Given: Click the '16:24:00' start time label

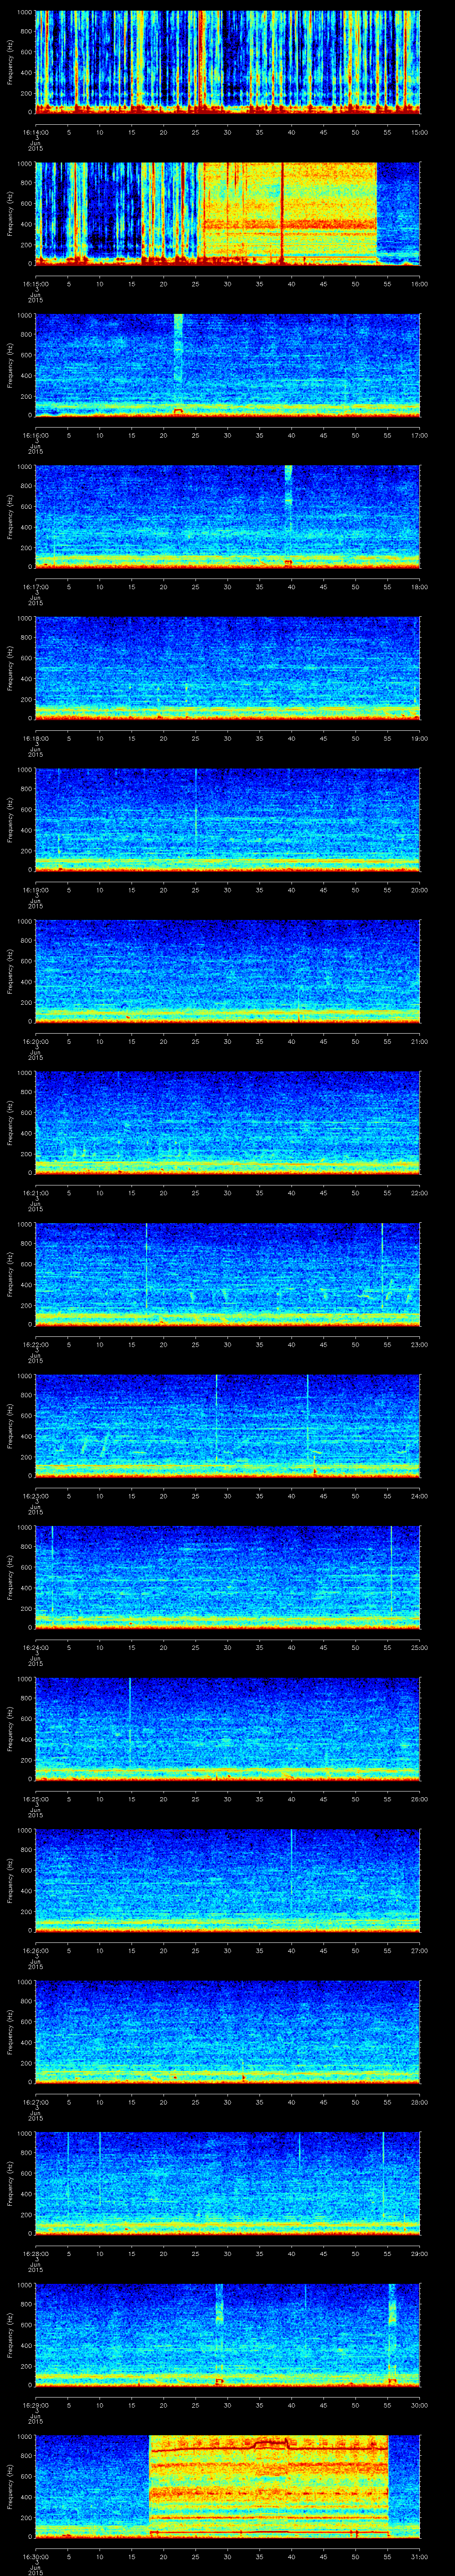Looking at the screenshot, I should coord(35,1647).
